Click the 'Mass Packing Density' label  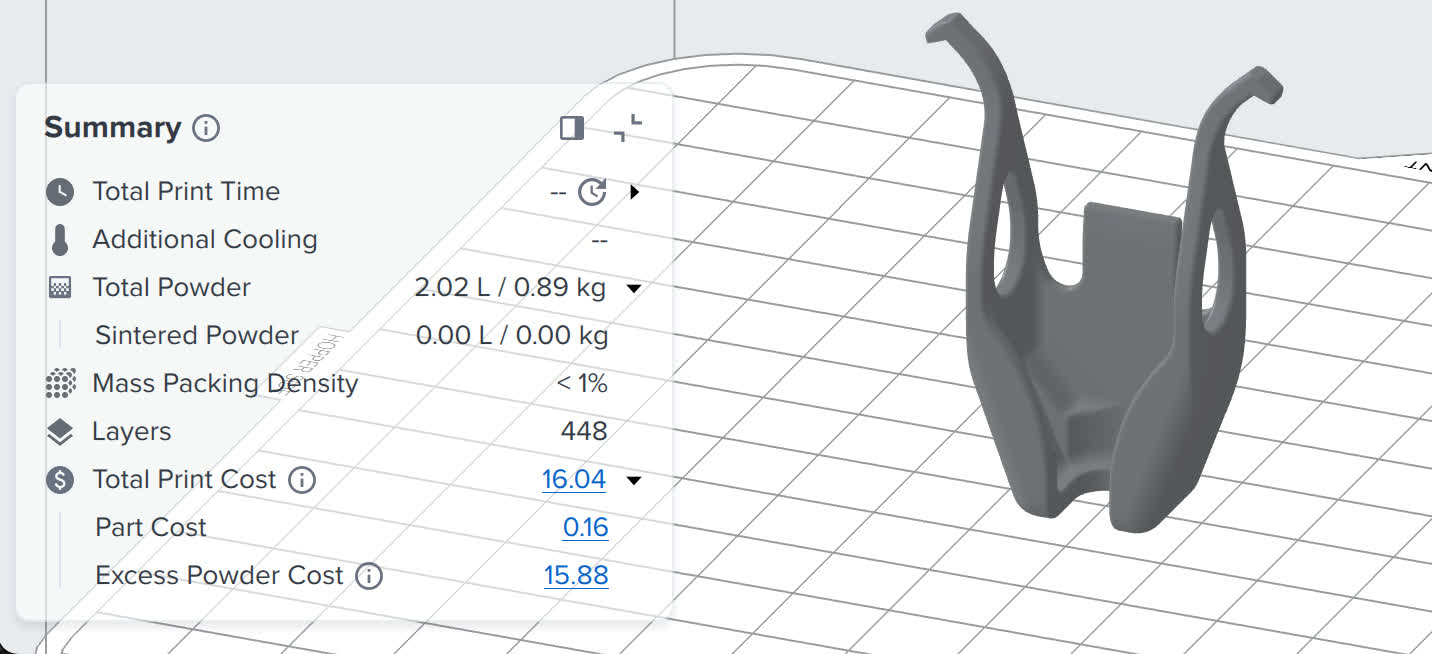pos(225,384)
